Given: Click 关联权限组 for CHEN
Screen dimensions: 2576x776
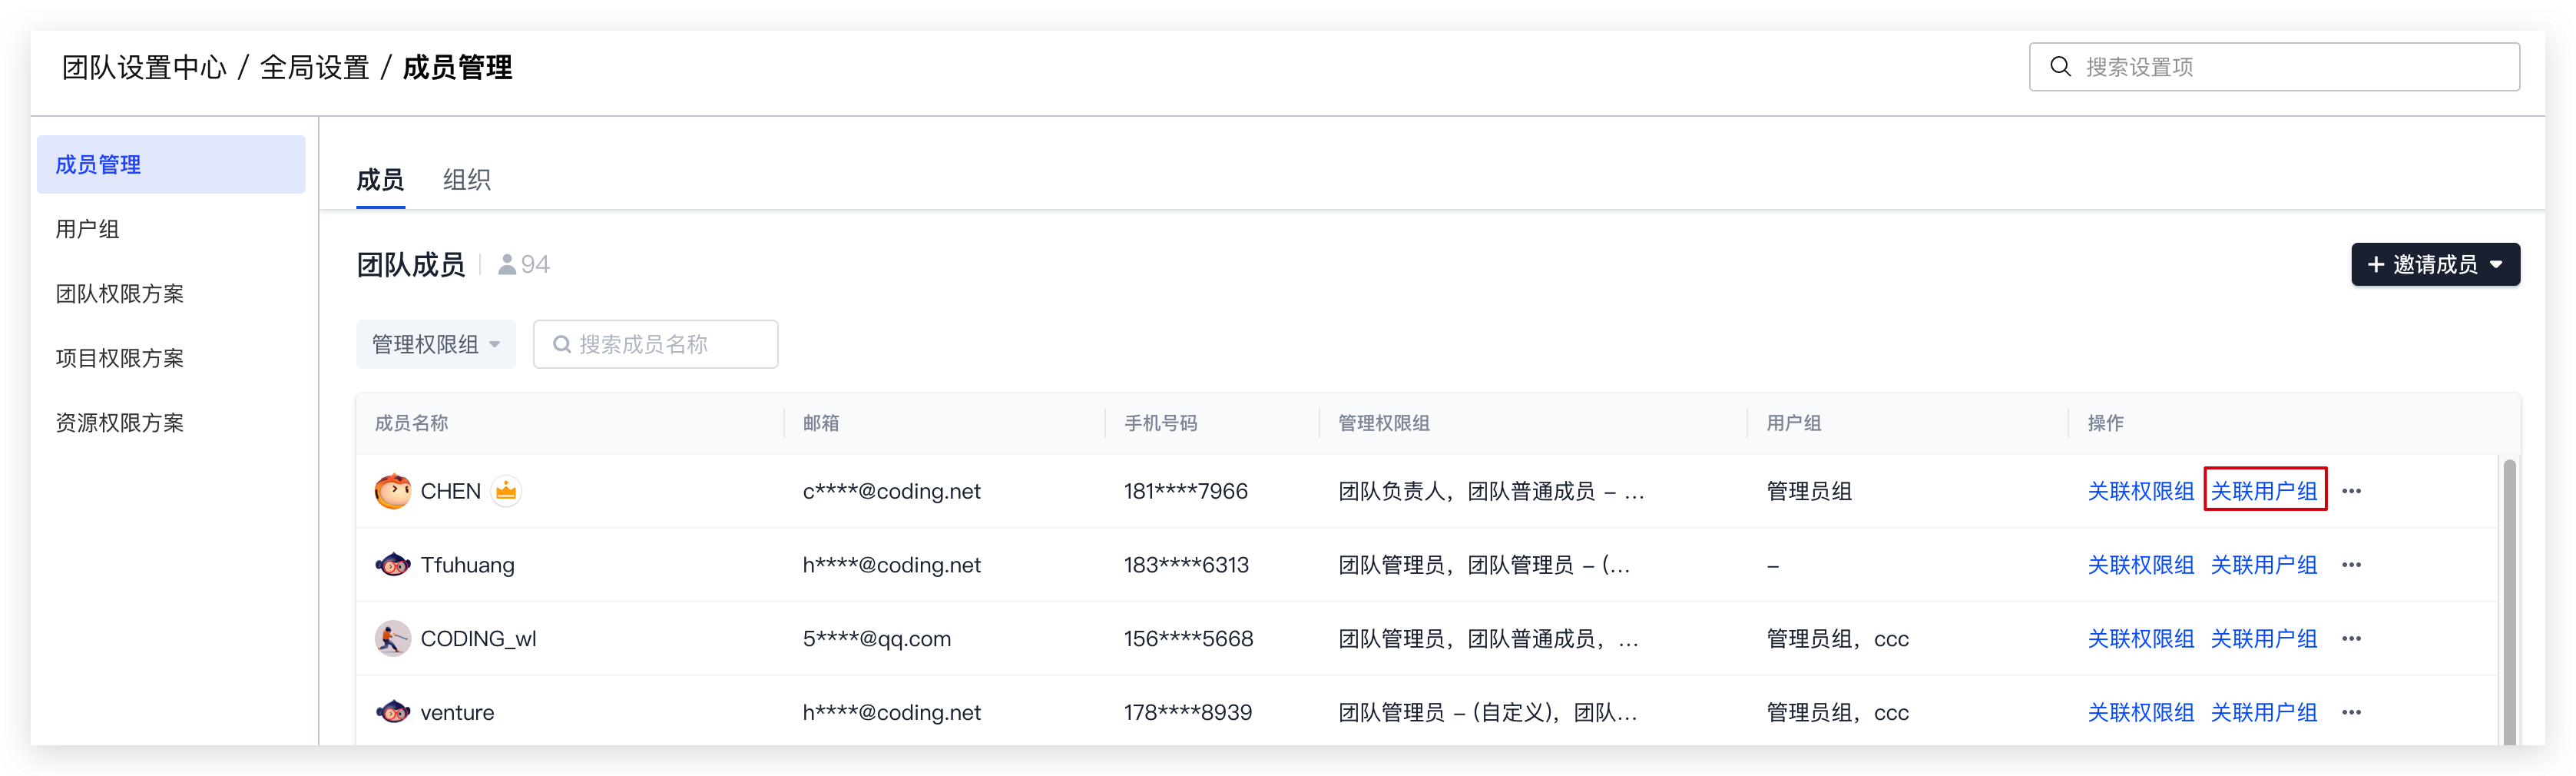Looking at the screenshot, I should 2141,491.
